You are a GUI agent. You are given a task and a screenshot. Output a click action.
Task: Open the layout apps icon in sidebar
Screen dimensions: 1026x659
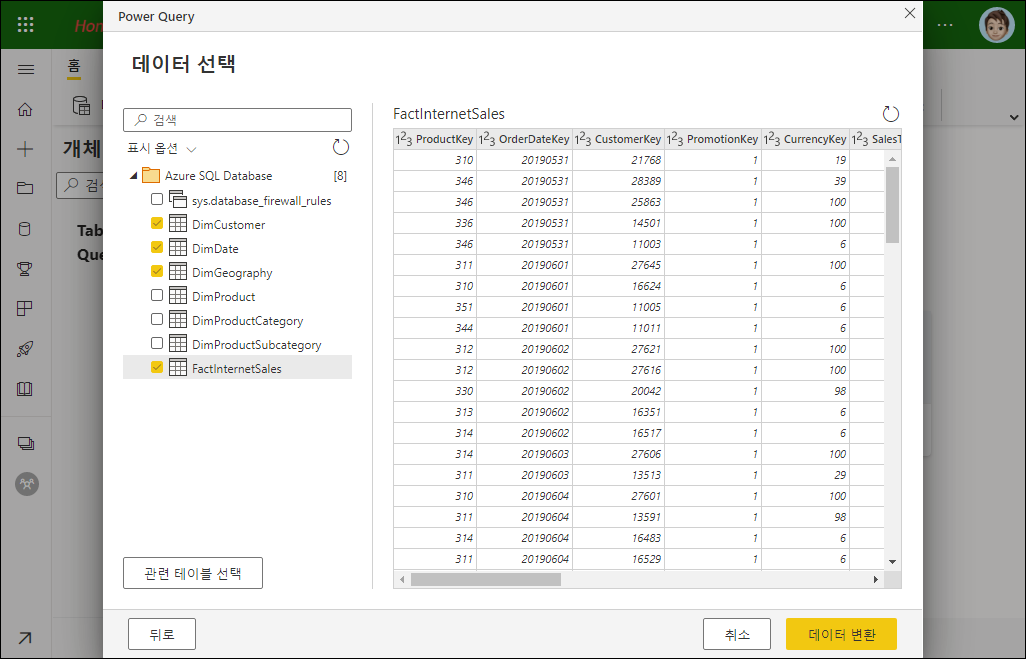tap(25, 308)
